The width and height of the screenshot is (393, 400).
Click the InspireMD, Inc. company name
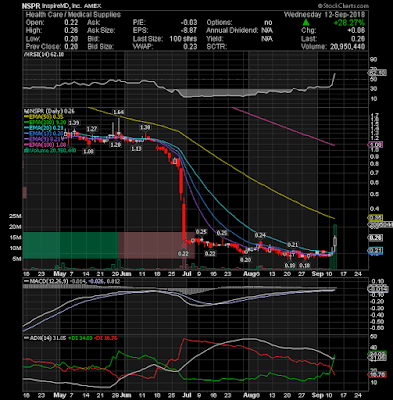pyautogui.click(x=62, y=6)
